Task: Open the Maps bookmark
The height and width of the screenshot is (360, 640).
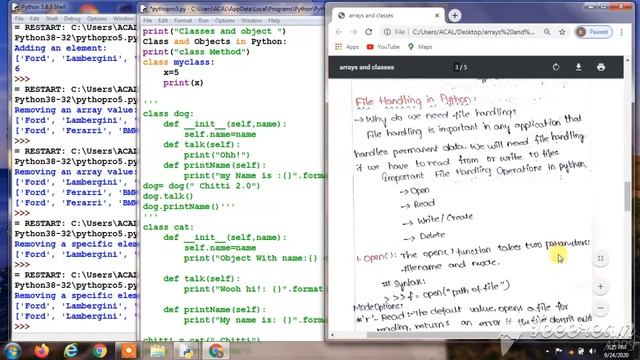Action: pos(420,47)
